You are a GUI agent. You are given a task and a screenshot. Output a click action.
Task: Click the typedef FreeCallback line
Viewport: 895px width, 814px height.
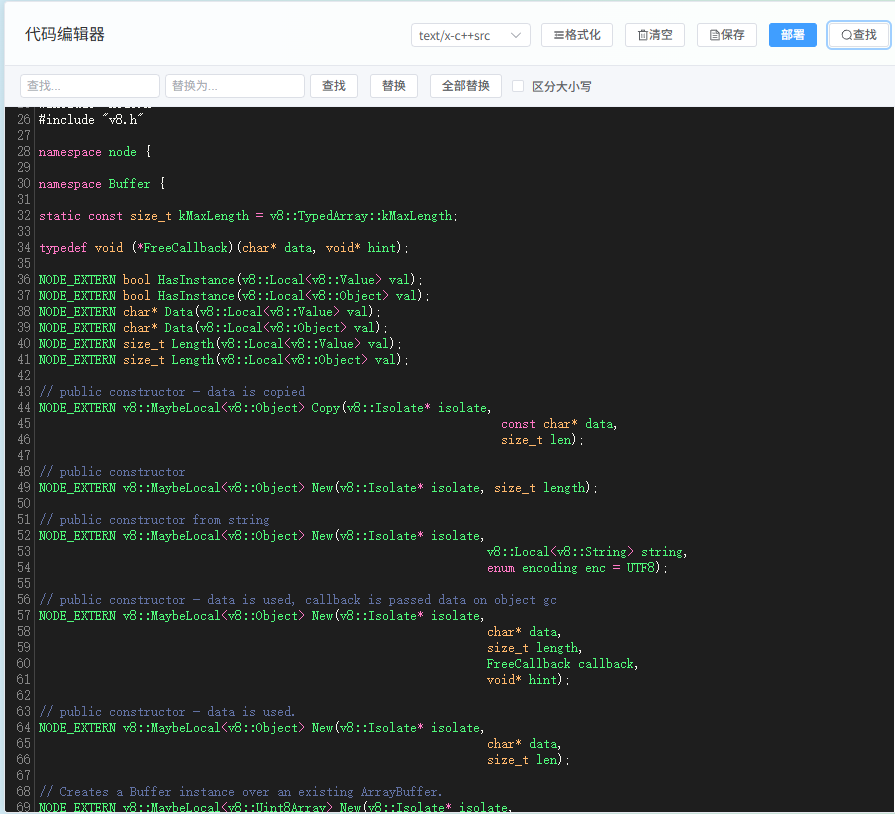(x=224, y=248)
